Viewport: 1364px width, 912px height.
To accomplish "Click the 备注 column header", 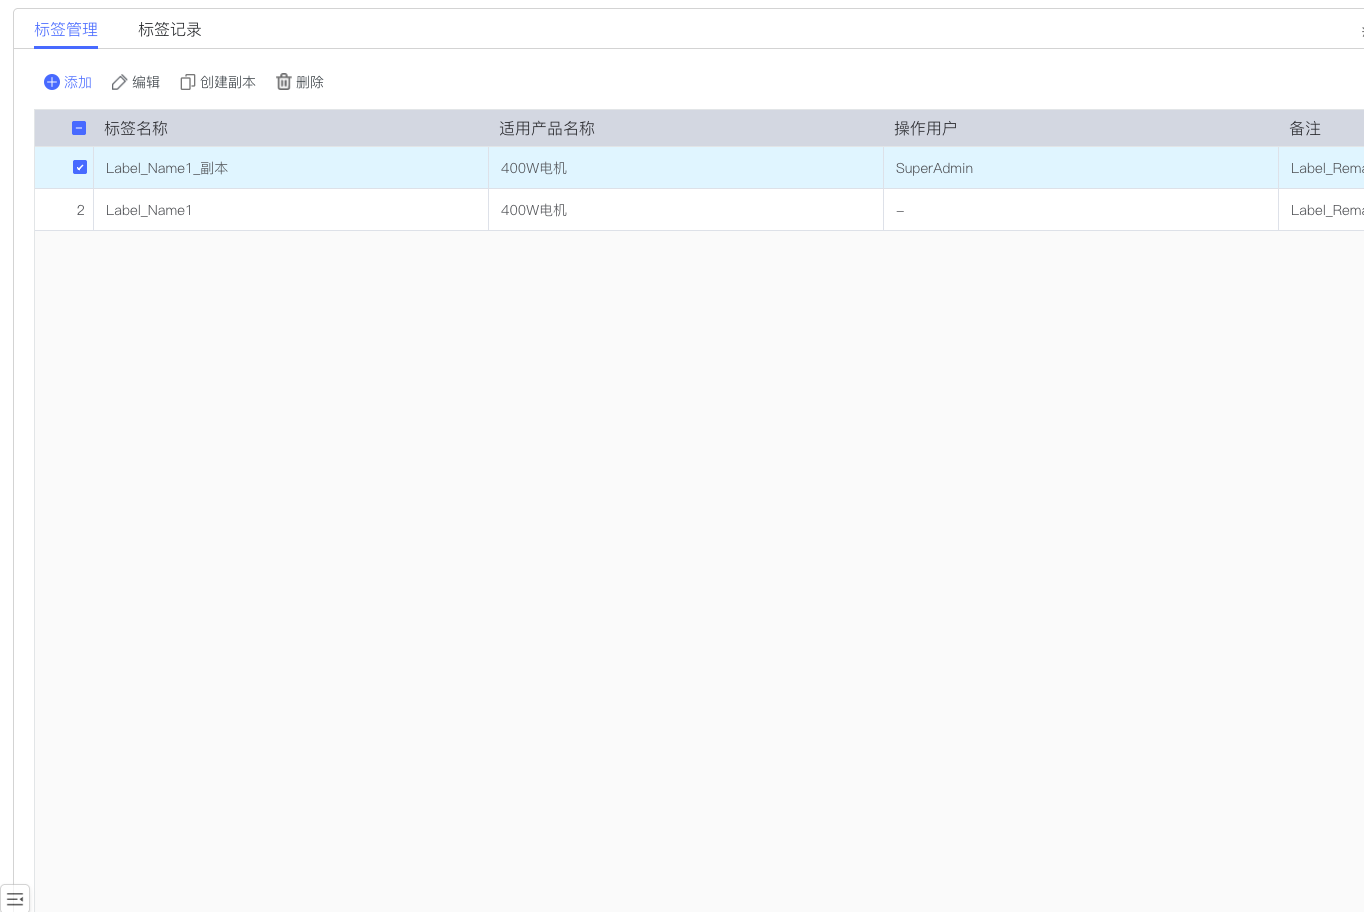I will pyautogui.click(x=1305, y=128).
